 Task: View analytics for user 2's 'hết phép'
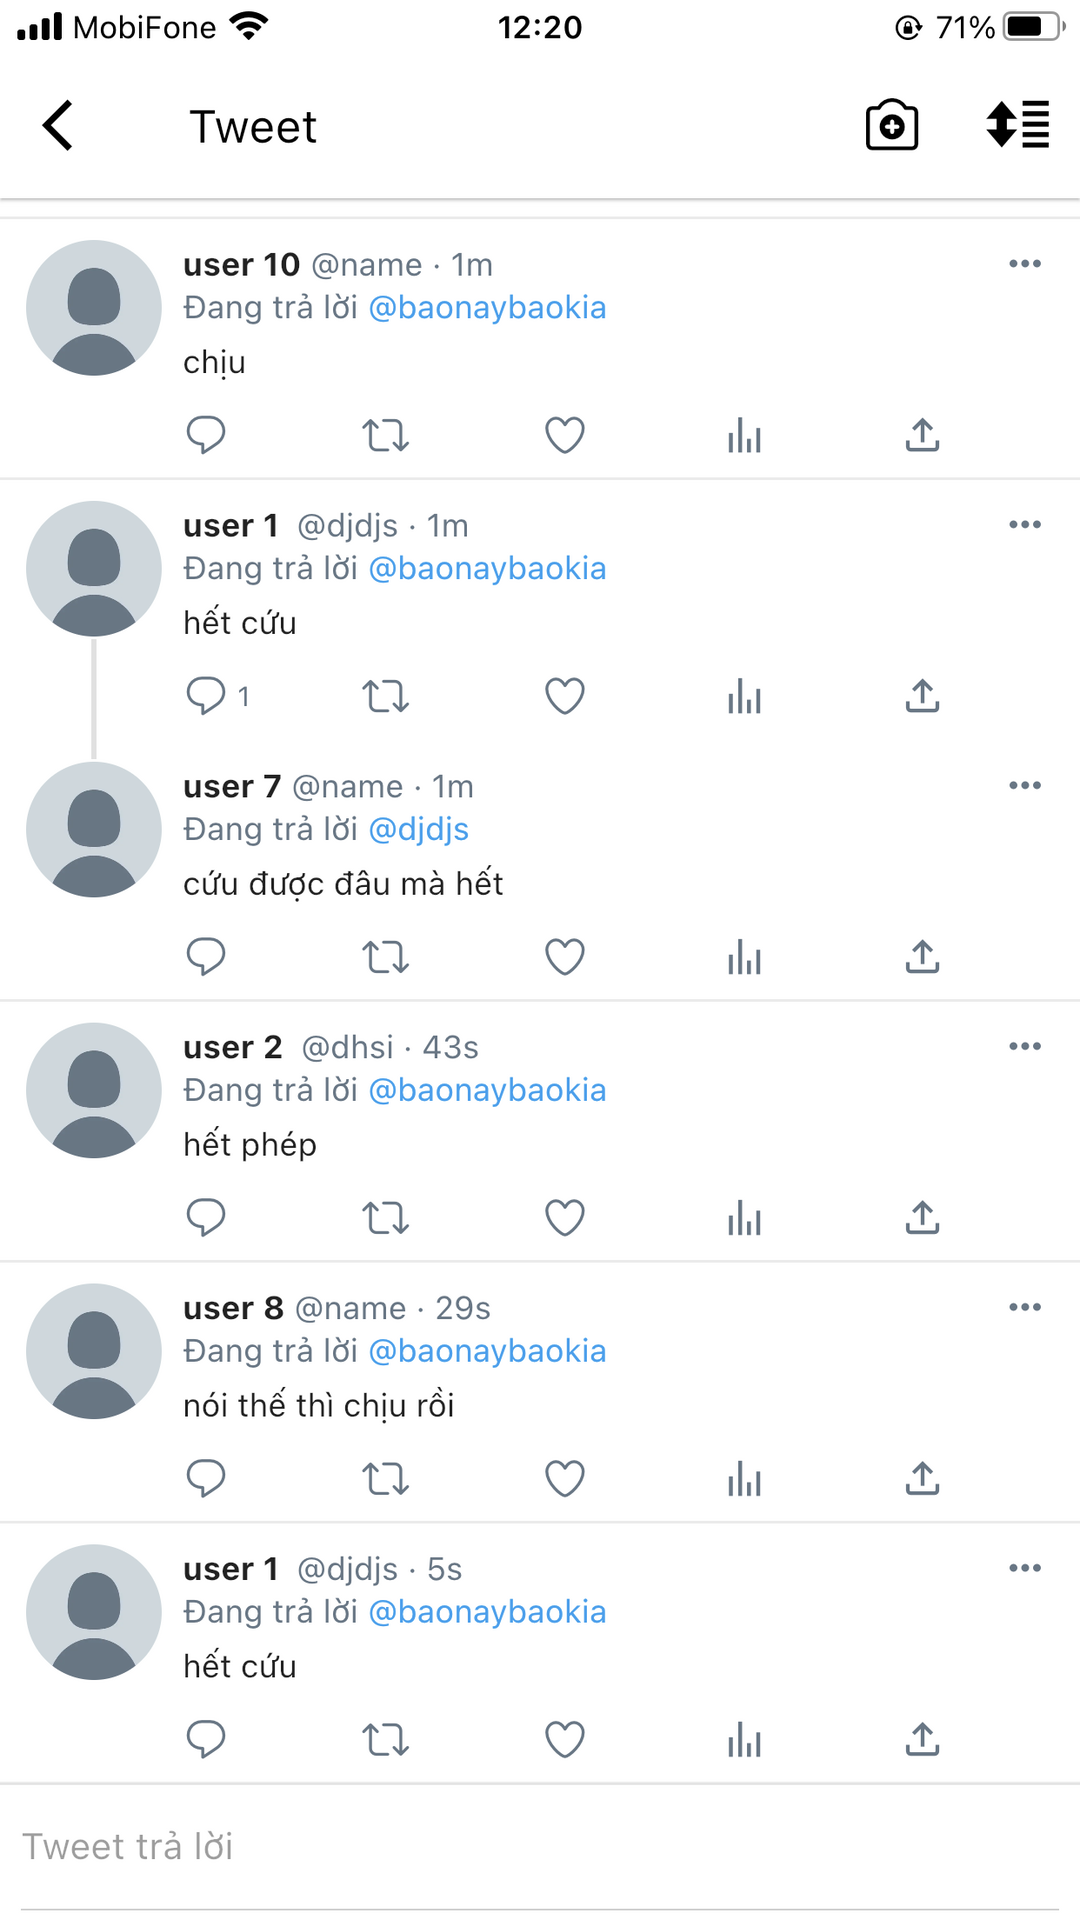coord(744,1218)
